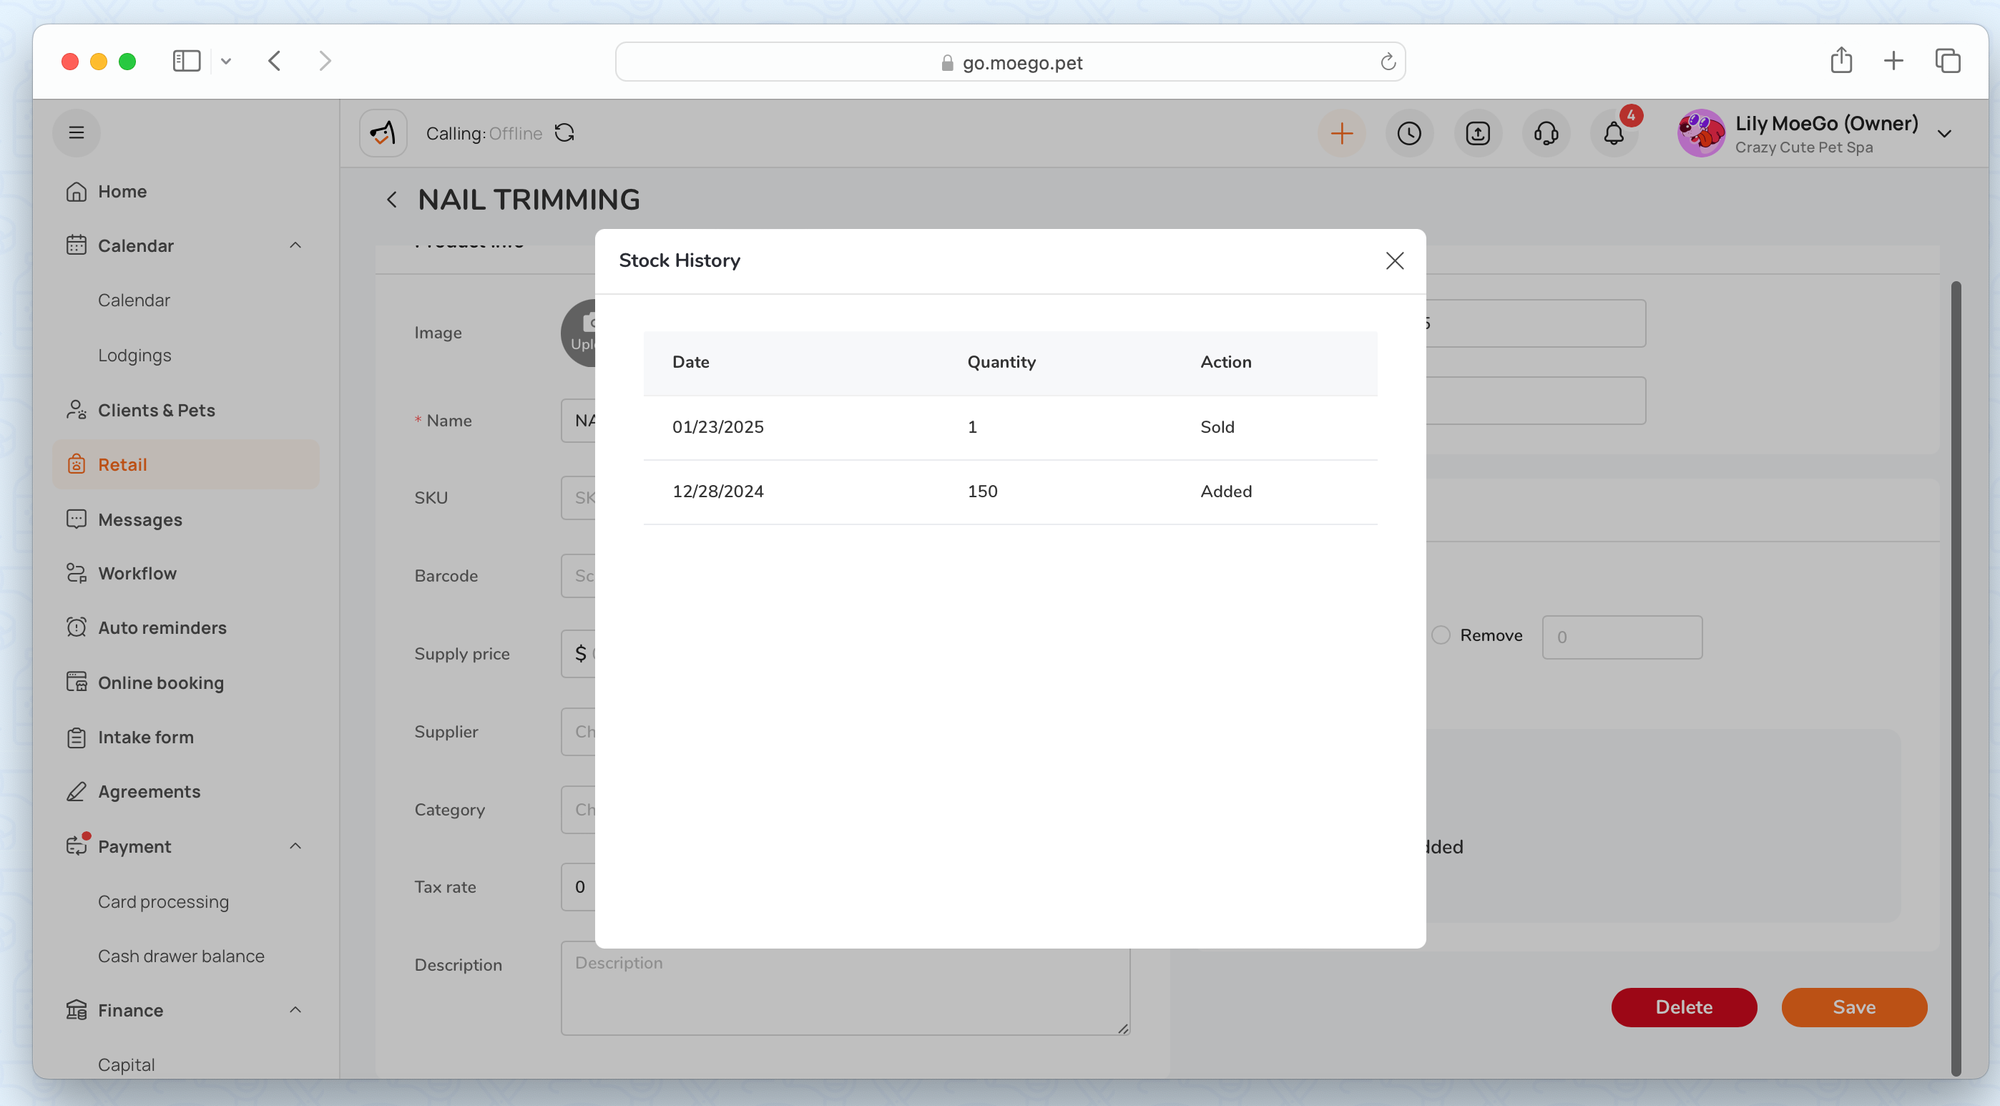This screenshot has height=1106, width=2000.
Task: Close the Stock History dialog
Action: click(1394, 261)
